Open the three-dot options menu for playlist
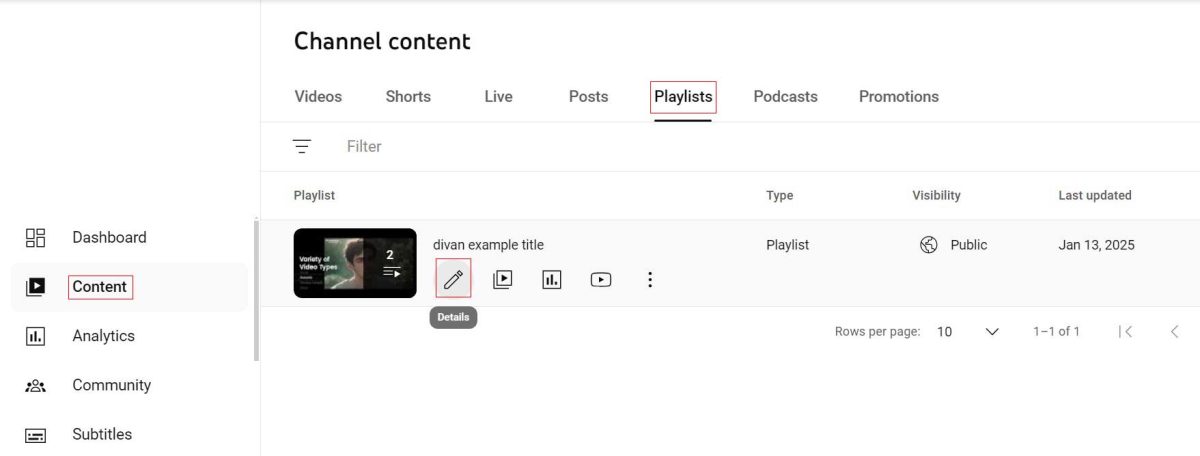This screenshot has width=1200, height=456. coord(650,280)
